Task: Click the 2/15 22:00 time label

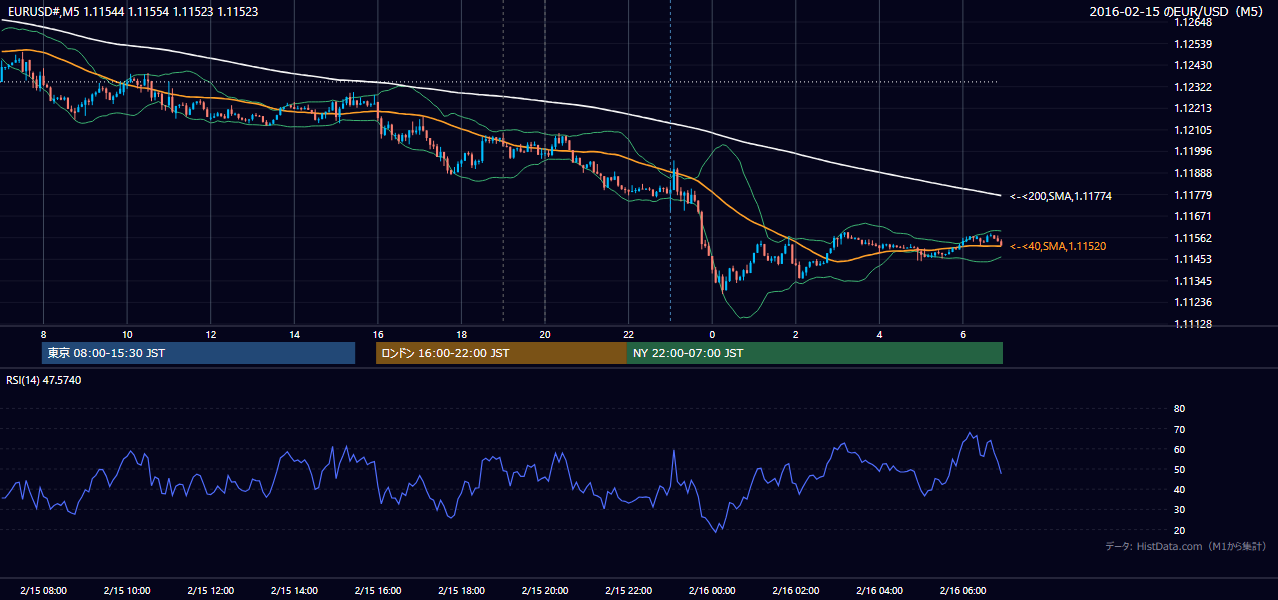Action: click(628, 590)
